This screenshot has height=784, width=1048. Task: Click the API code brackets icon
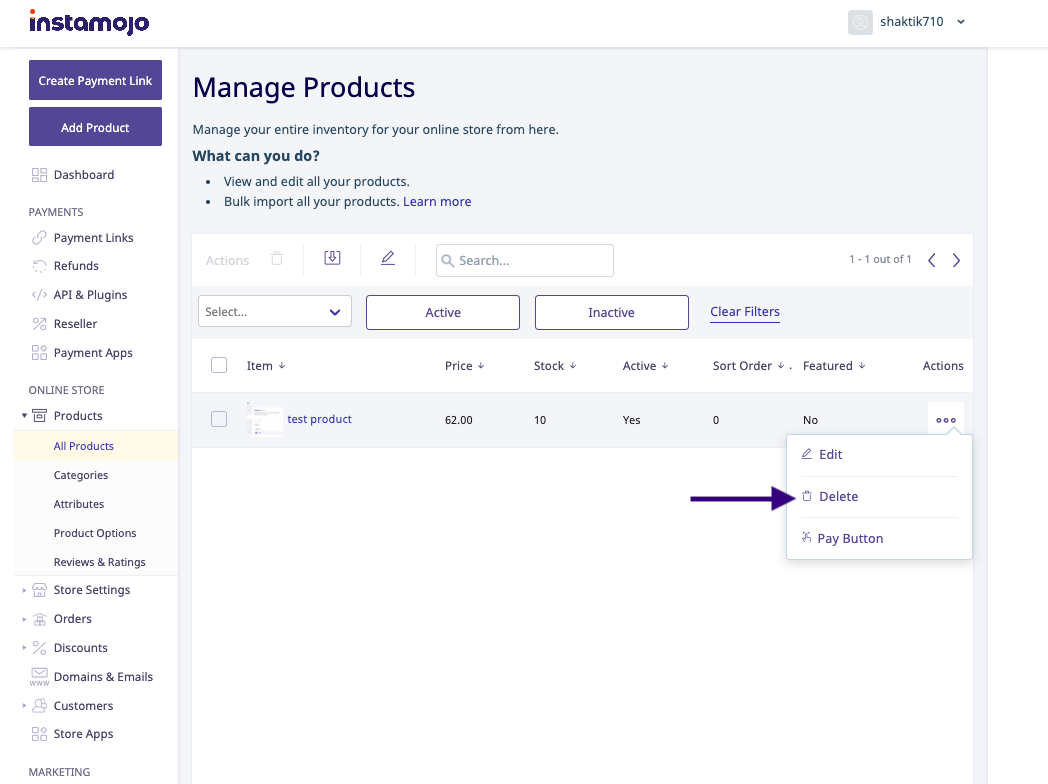tap(39, 295)
